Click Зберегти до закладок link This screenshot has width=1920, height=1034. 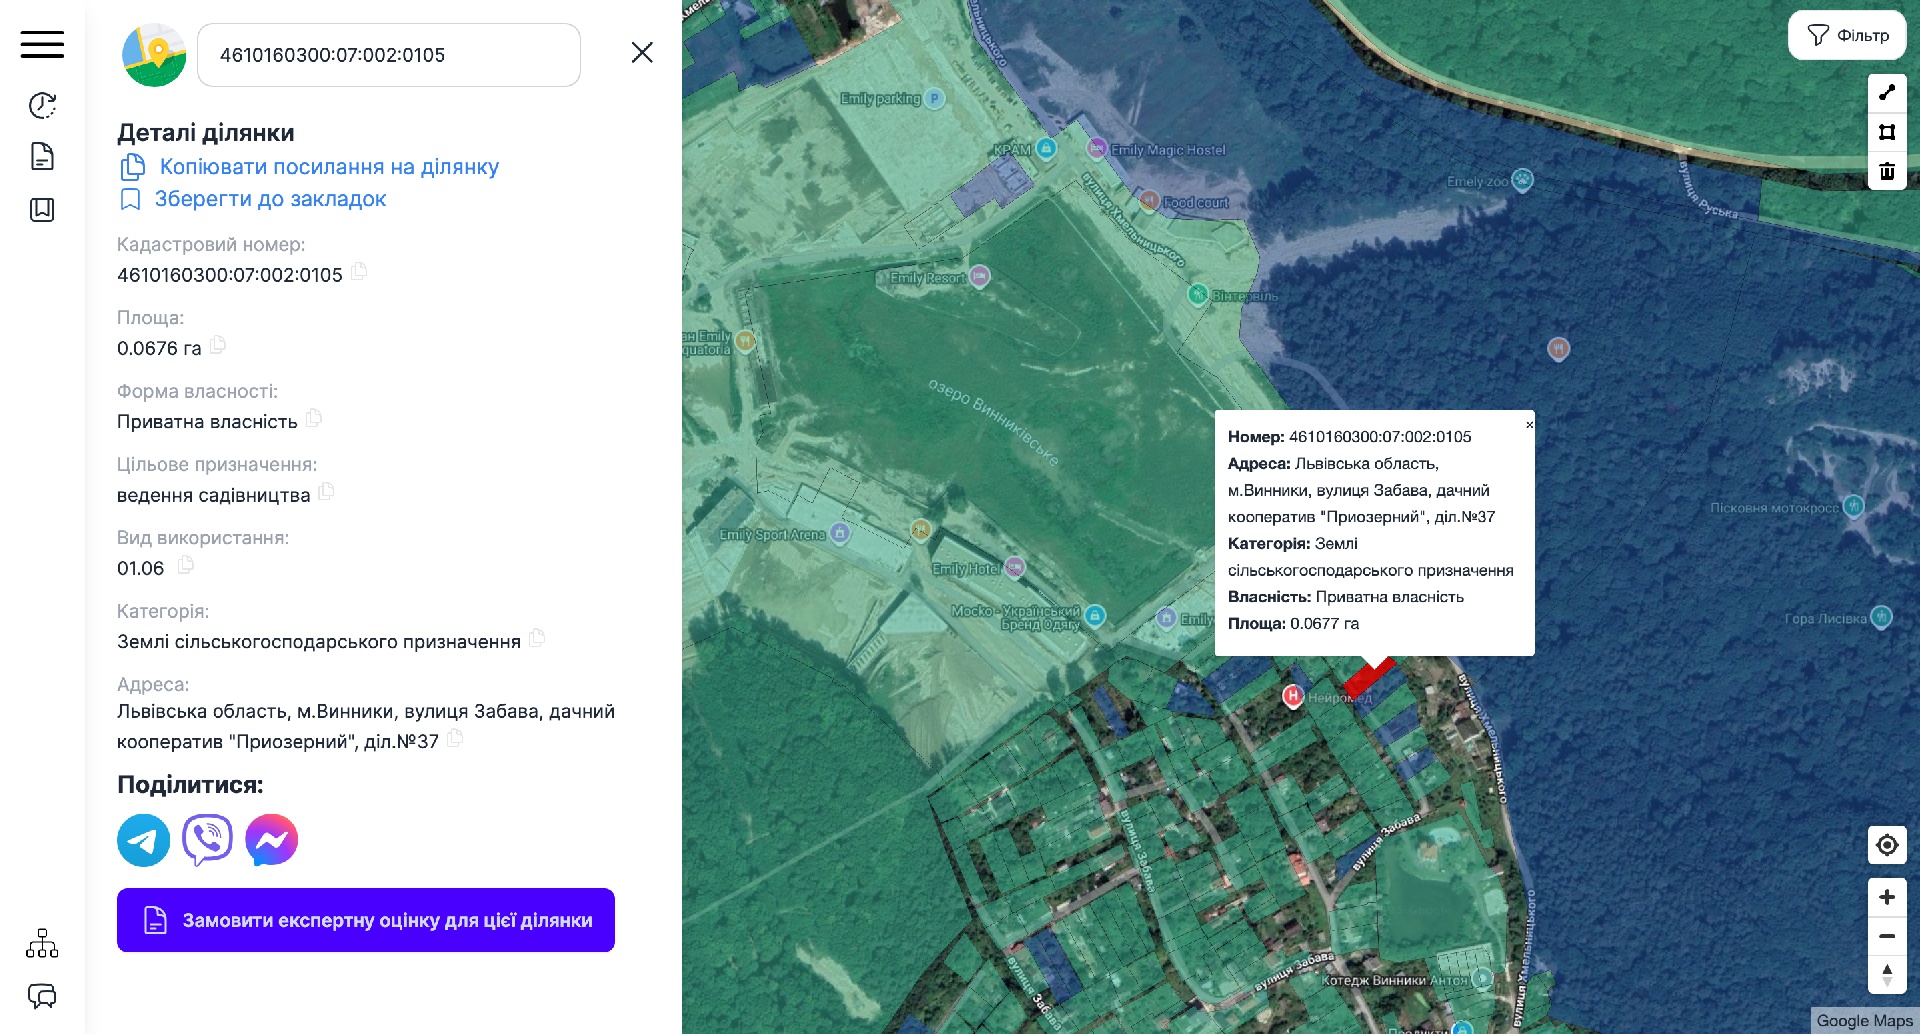(270, 199)
